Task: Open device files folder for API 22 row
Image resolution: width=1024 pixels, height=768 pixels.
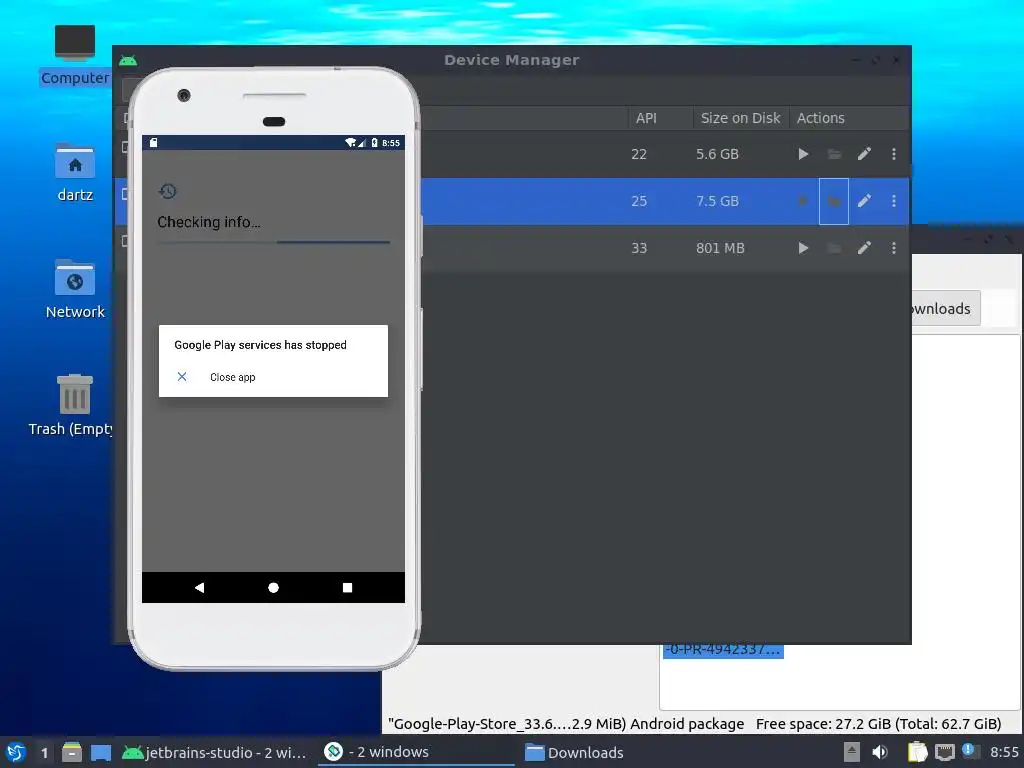Action: point(834,154)
